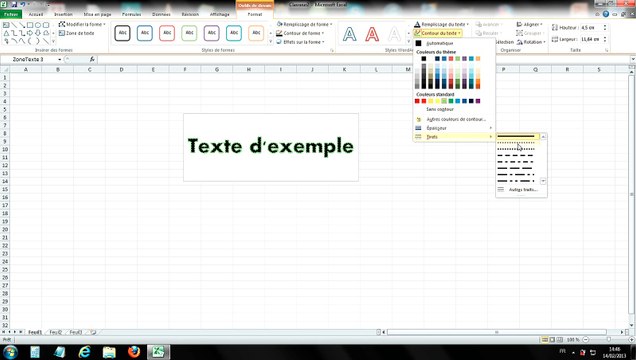Apply the blue outlined WordArt A style
The height and width of the screenshot is (360, 636).
click(350, 34)
